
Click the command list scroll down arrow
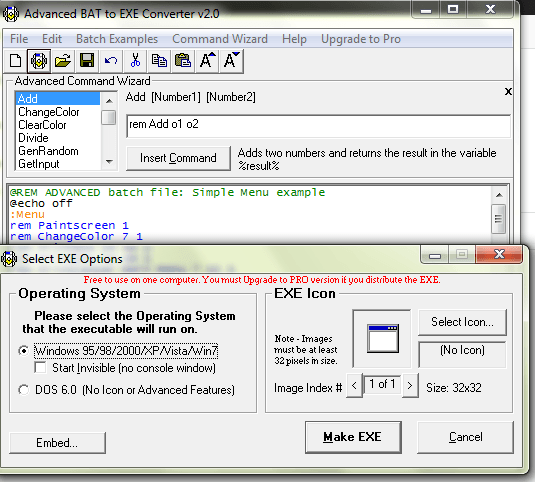tap(109, 161)
